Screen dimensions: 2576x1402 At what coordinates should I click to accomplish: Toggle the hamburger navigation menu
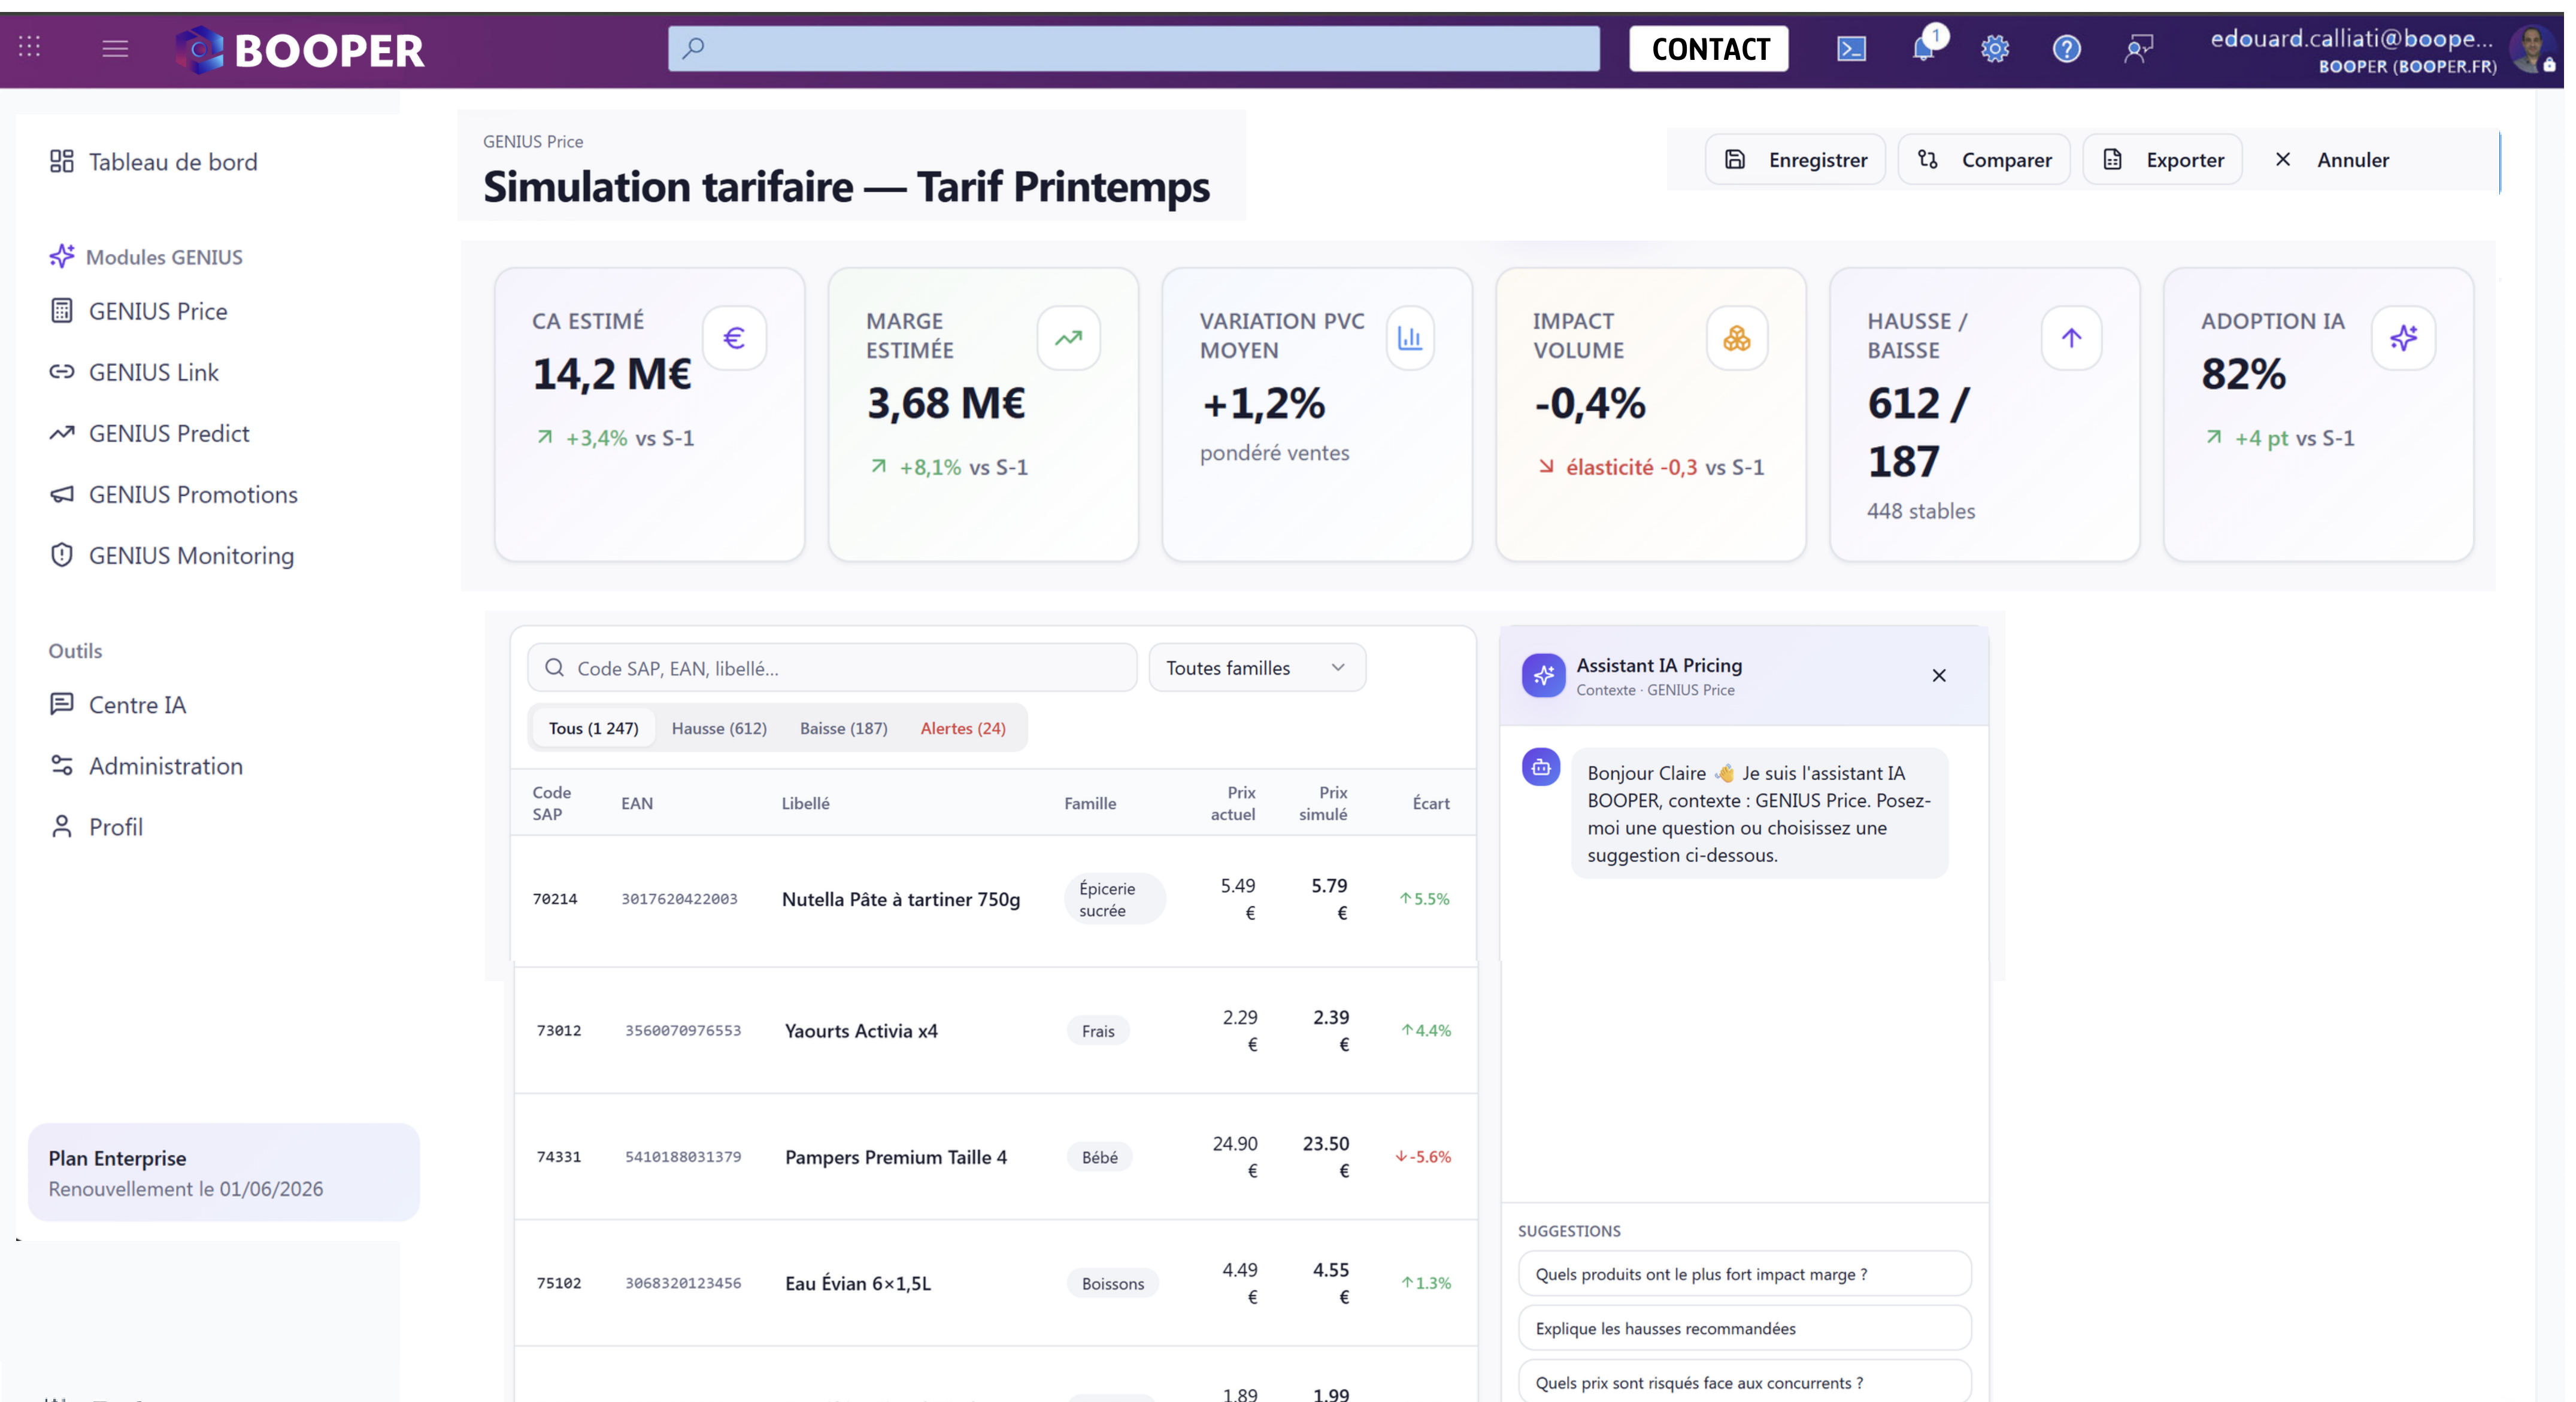tap(115, 48)
